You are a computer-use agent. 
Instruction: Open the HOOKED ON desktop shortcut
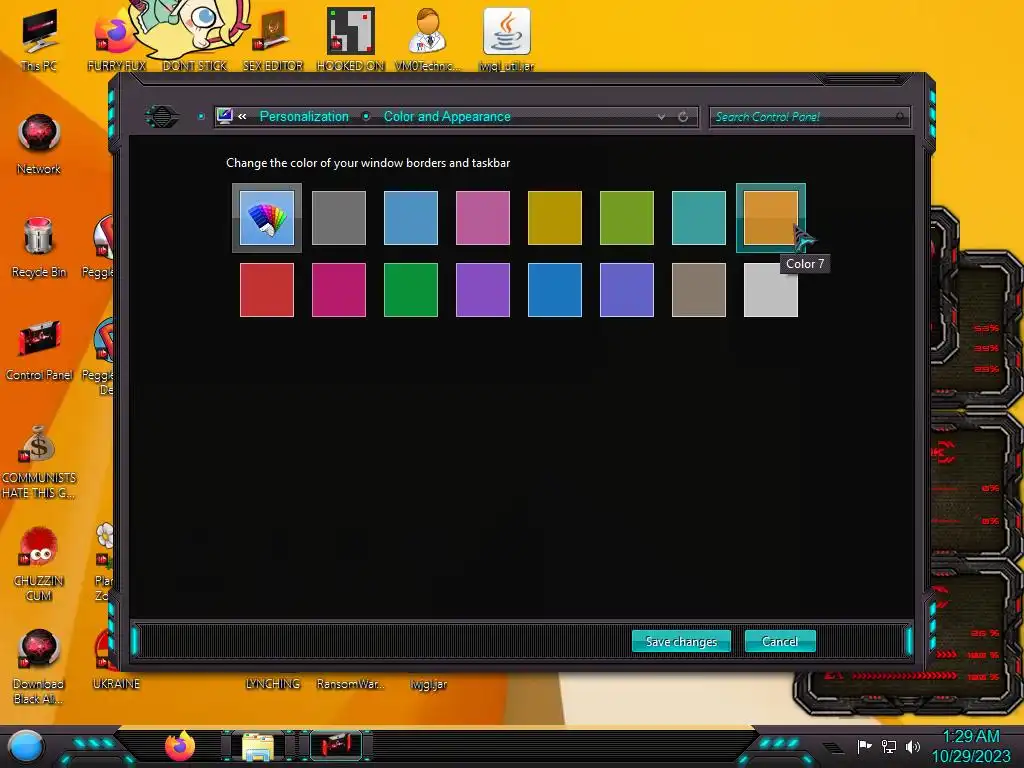(x=351, y=40)
